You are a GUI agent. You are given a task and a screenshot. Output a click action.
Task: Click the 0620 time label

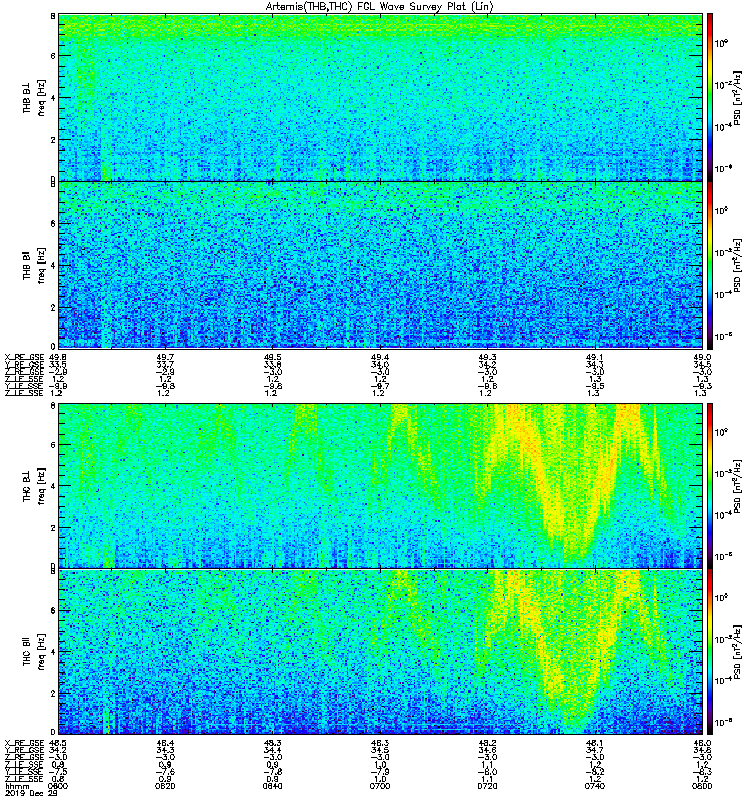point(165,786)
